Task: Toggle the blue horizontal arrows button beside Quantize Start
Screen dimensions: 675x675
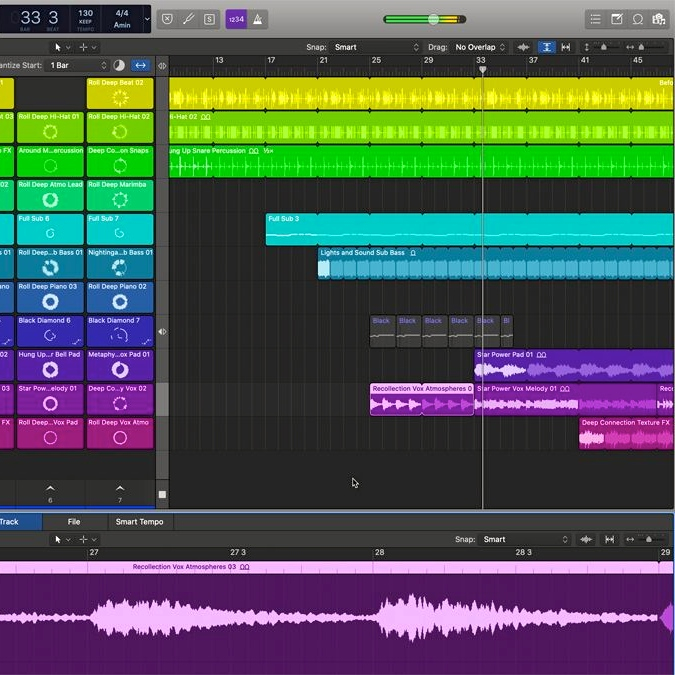Action: coord(140,65)
